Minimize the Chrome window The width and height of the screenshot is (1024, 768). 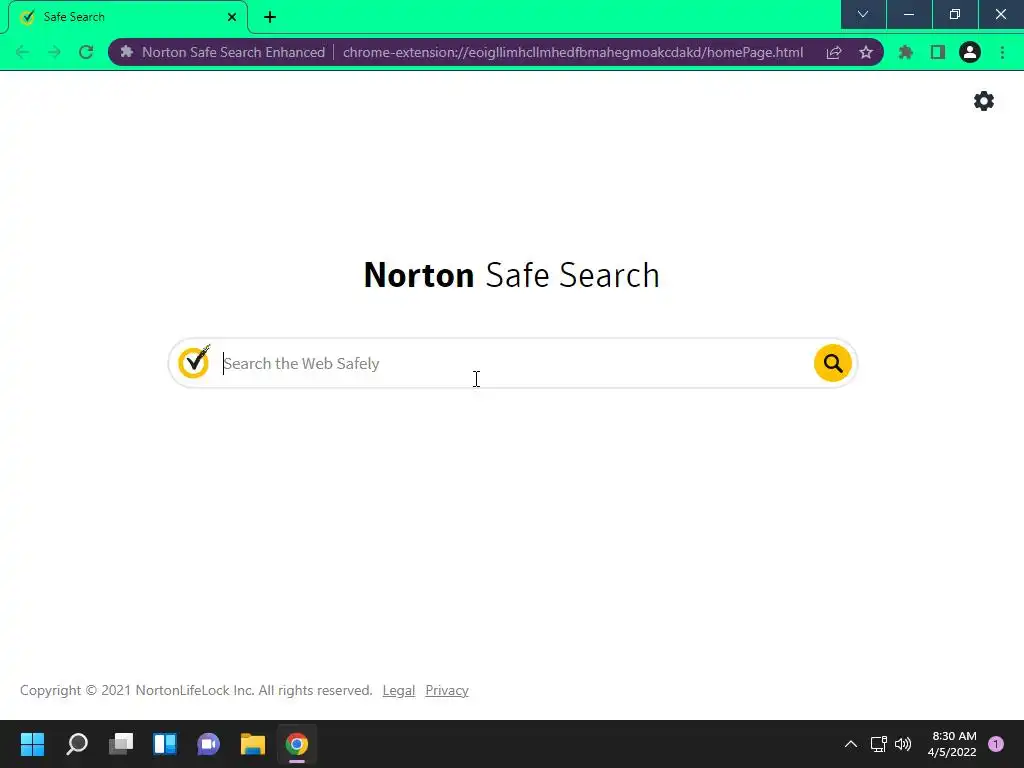click(x=909, y=14)
